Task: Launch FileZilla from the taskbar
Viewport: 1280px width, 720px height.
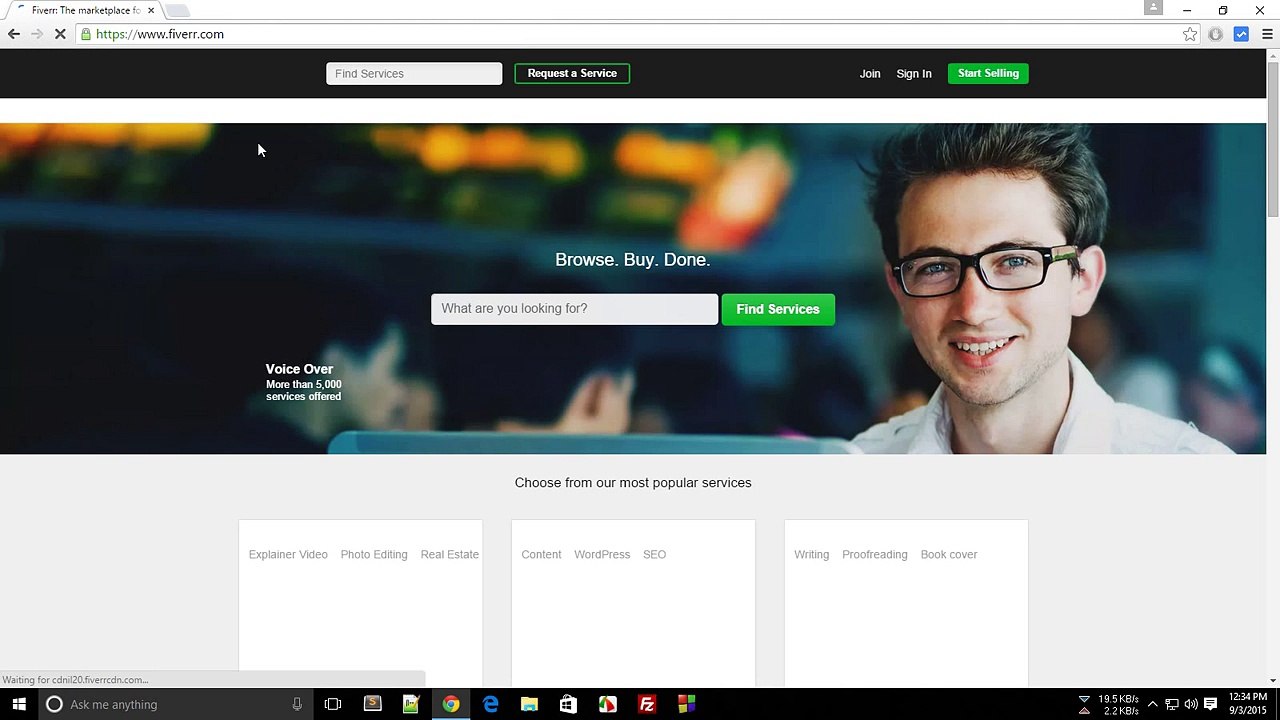Action: (647, 704)
